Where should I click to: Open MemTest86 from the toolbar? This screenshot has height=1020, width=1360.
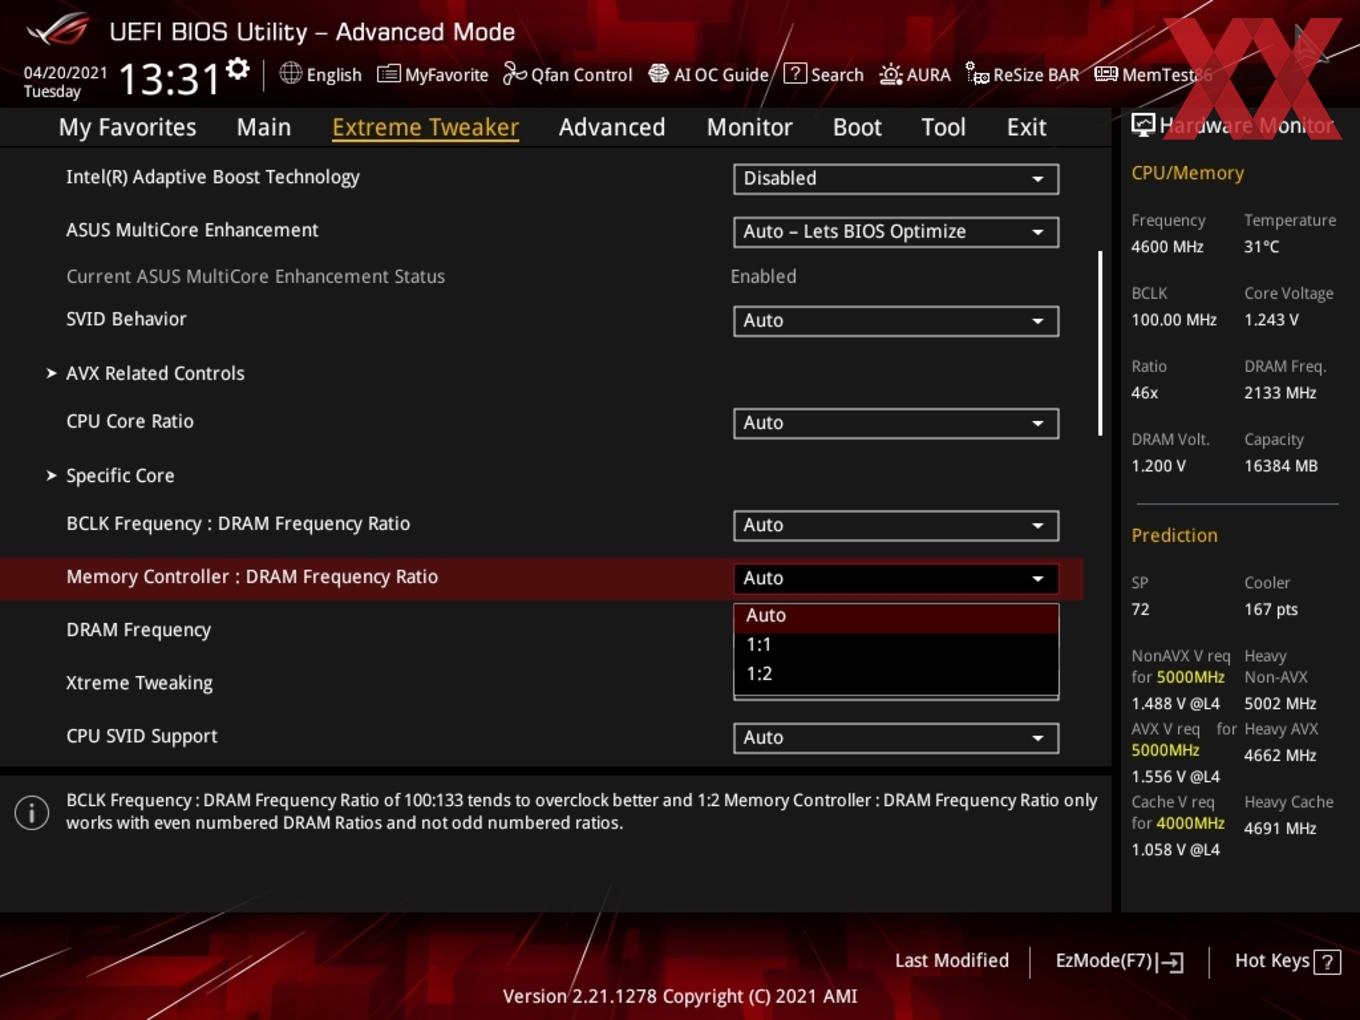(x=1153, y=74)
